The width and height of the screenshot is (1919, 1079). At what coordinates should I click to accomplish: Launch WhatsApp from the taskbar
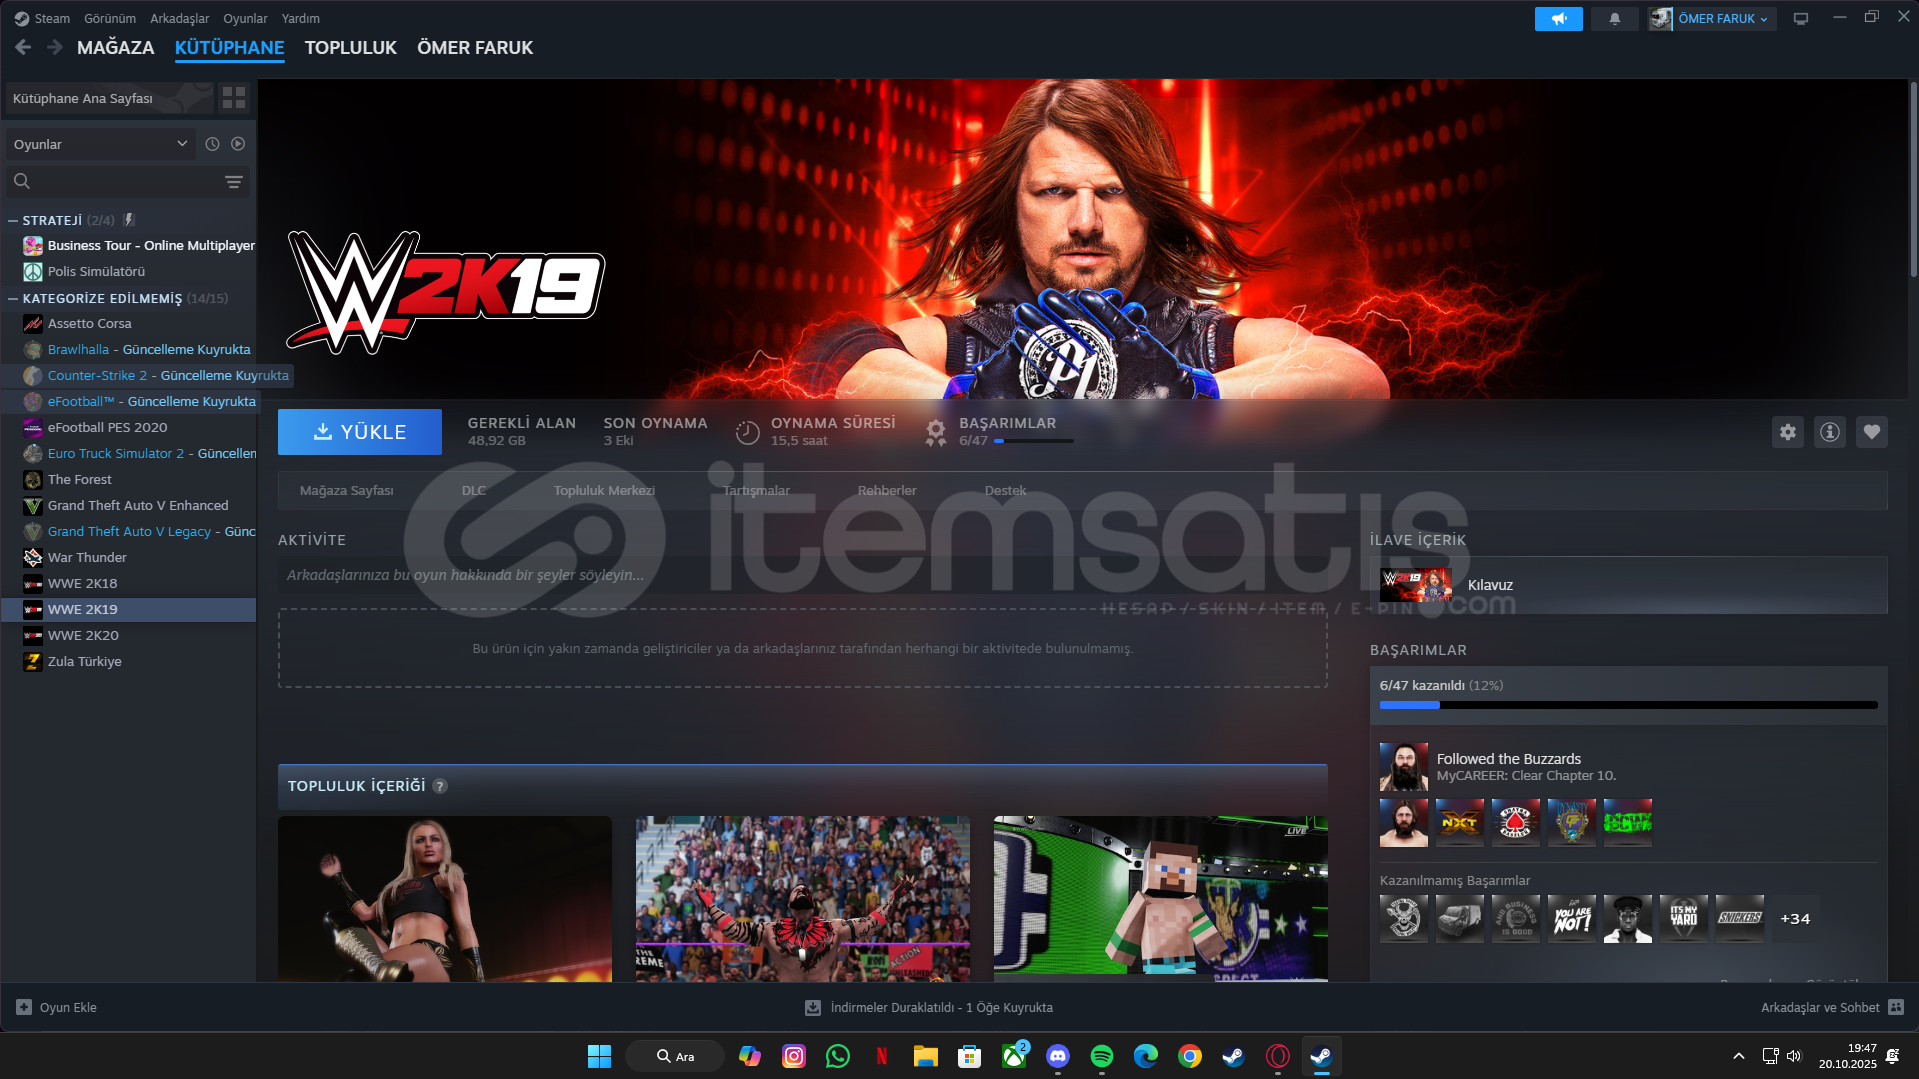pyautogui.click(x=838, y=1056)
